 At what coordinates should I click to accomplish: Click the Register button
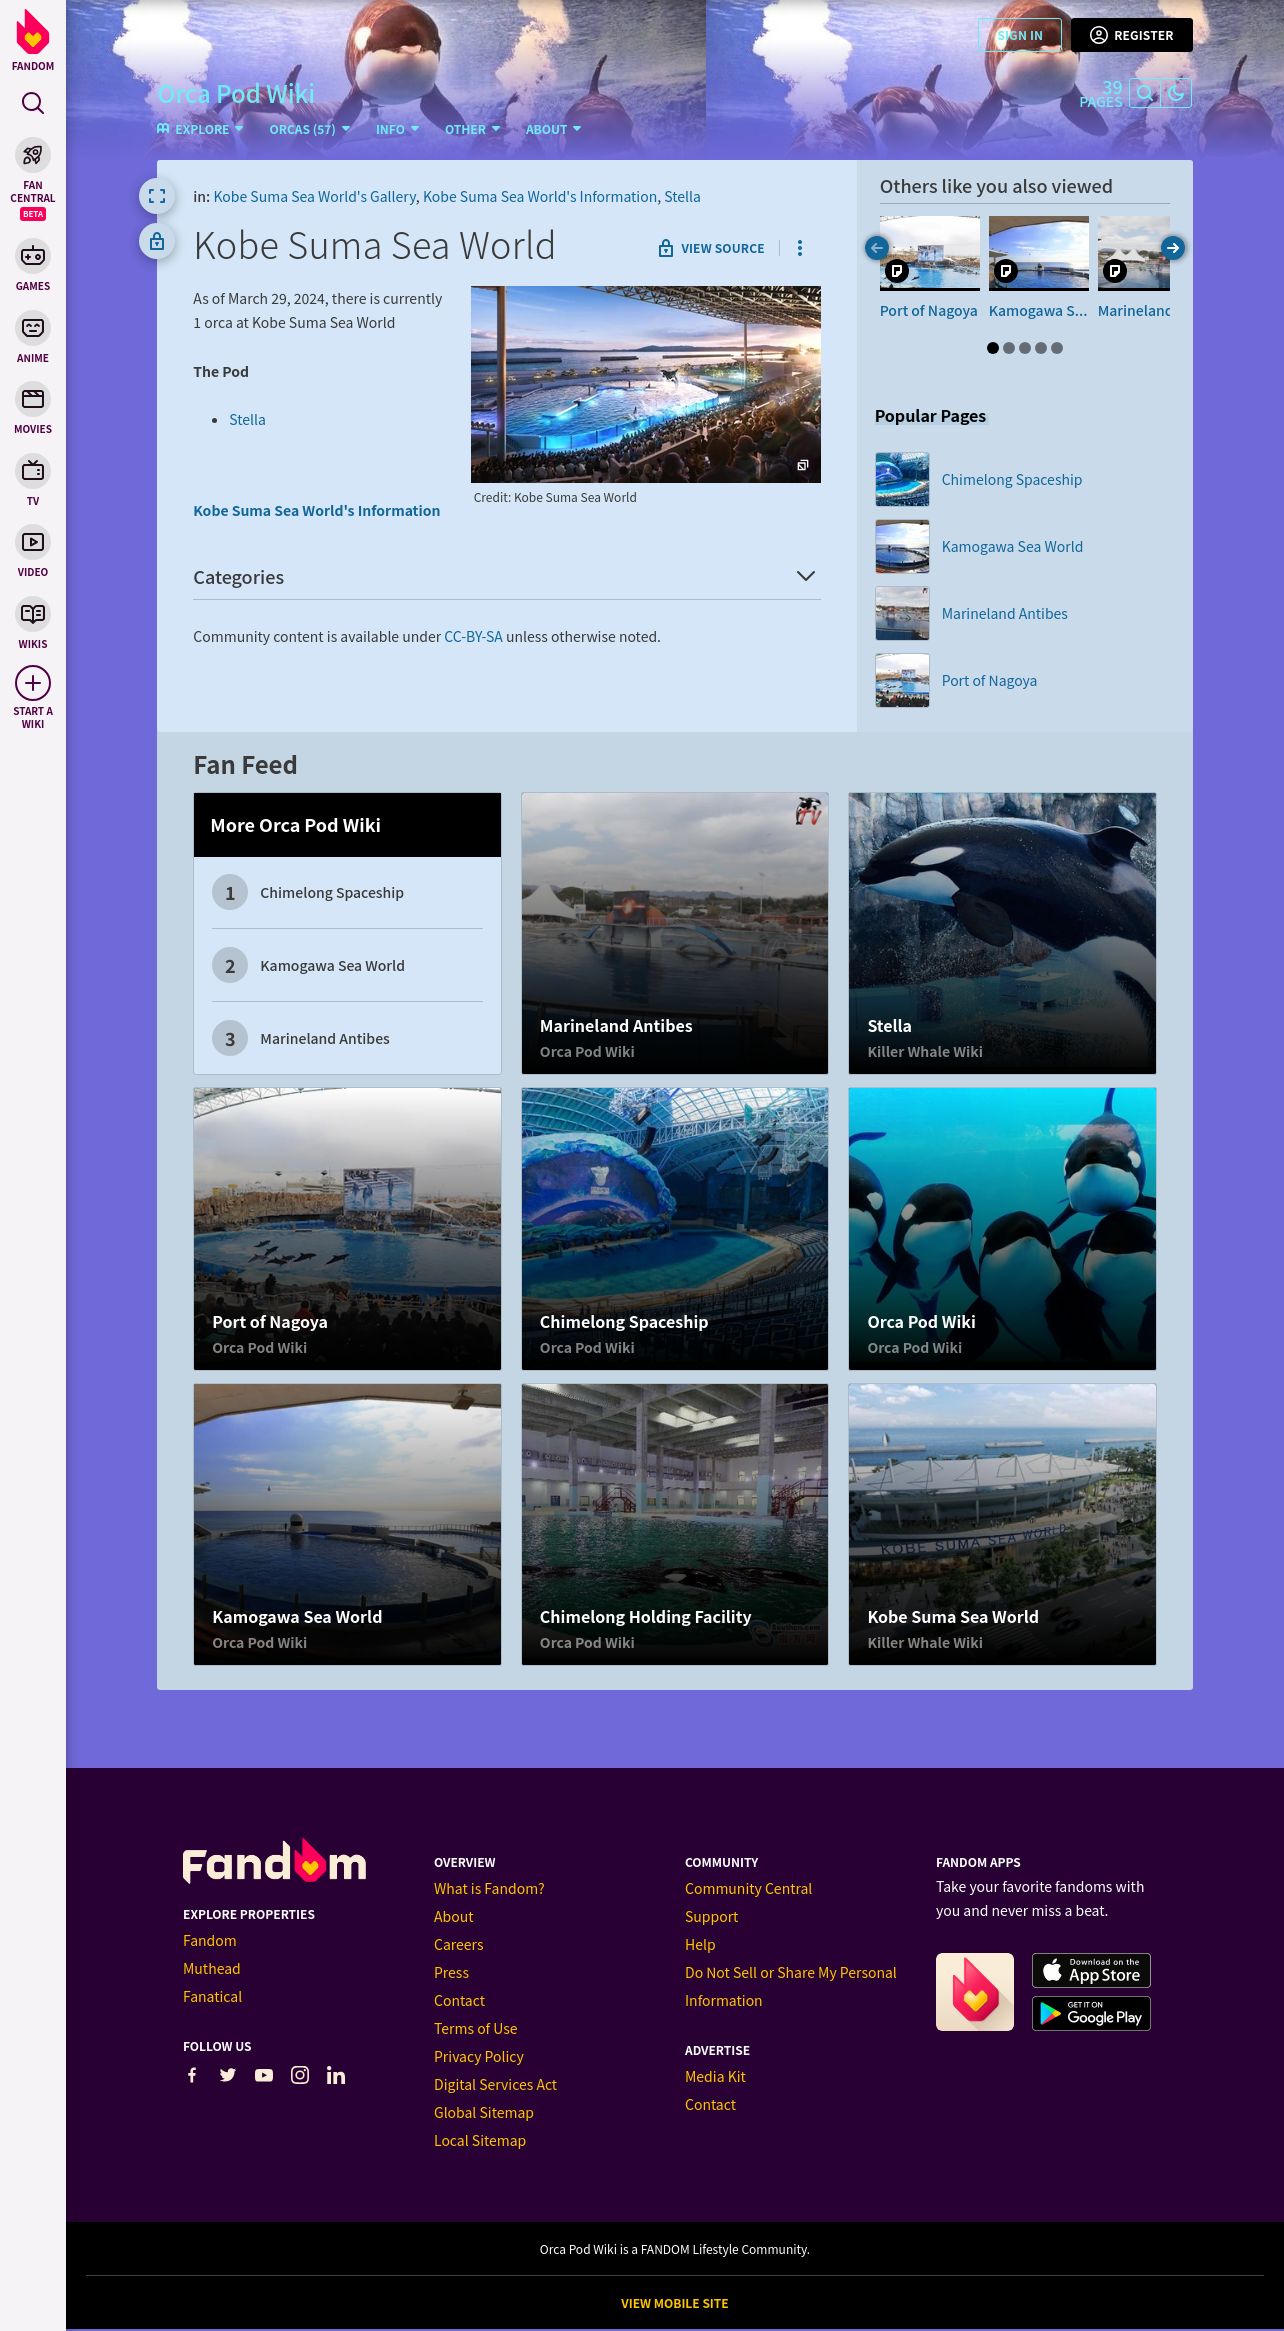[x=1132, y=35]
